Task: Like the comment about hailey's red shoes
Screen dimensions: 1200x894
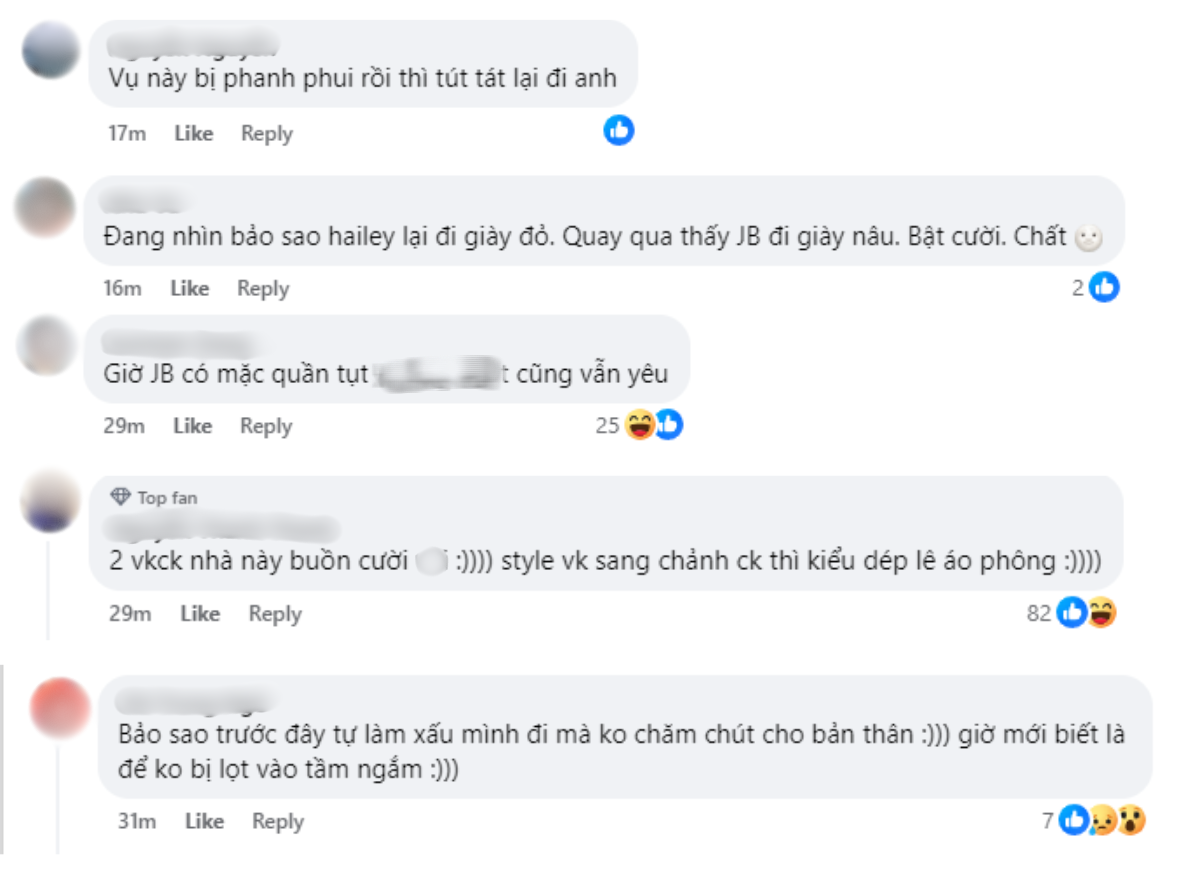Action: pos(190,288)
